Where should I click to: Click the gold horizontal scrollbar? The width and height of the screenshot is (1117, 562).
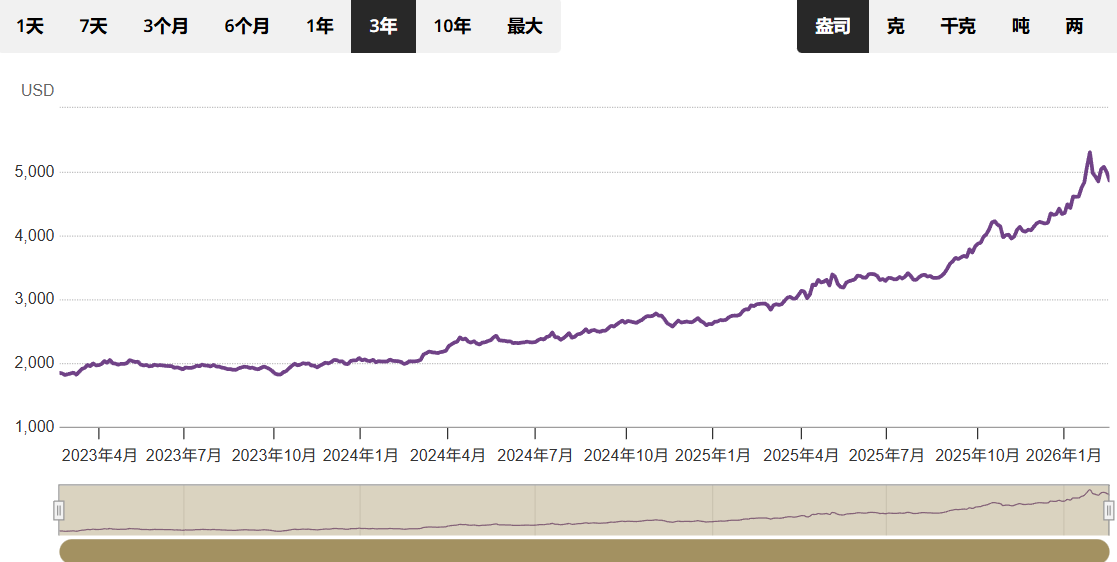(x=584, y=551)
